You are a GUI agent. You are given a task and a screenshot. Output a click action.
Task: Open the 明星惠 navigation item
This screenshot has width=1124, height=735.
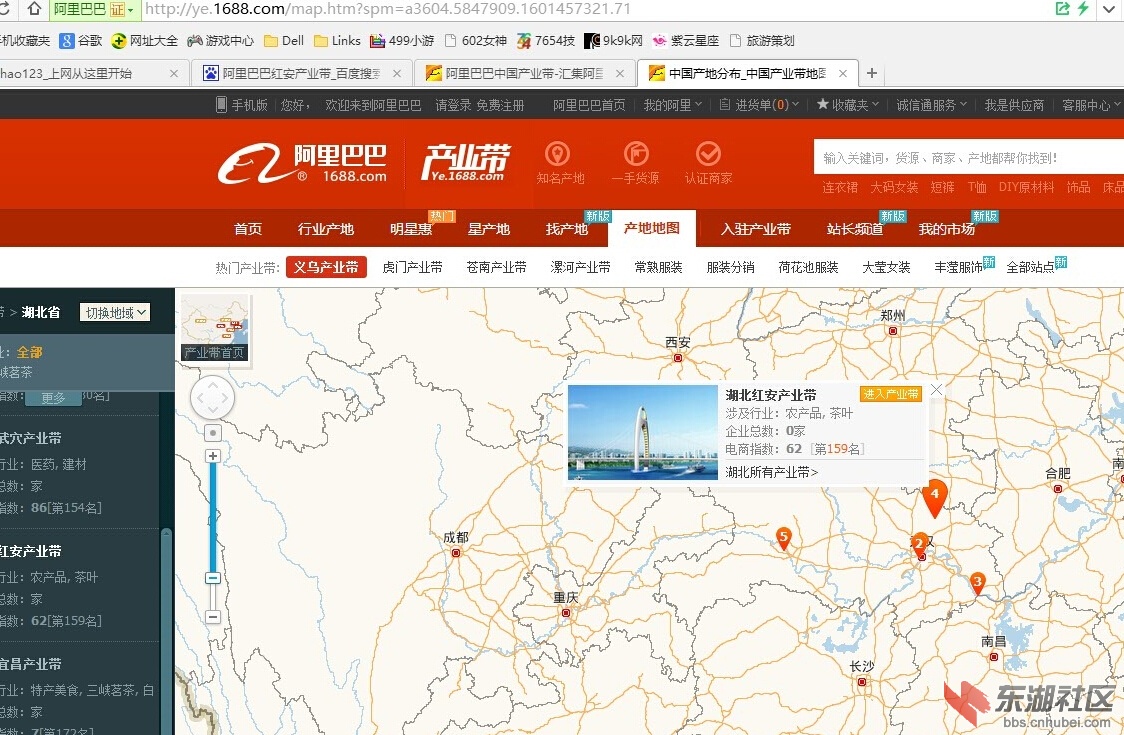click(411, 229)
